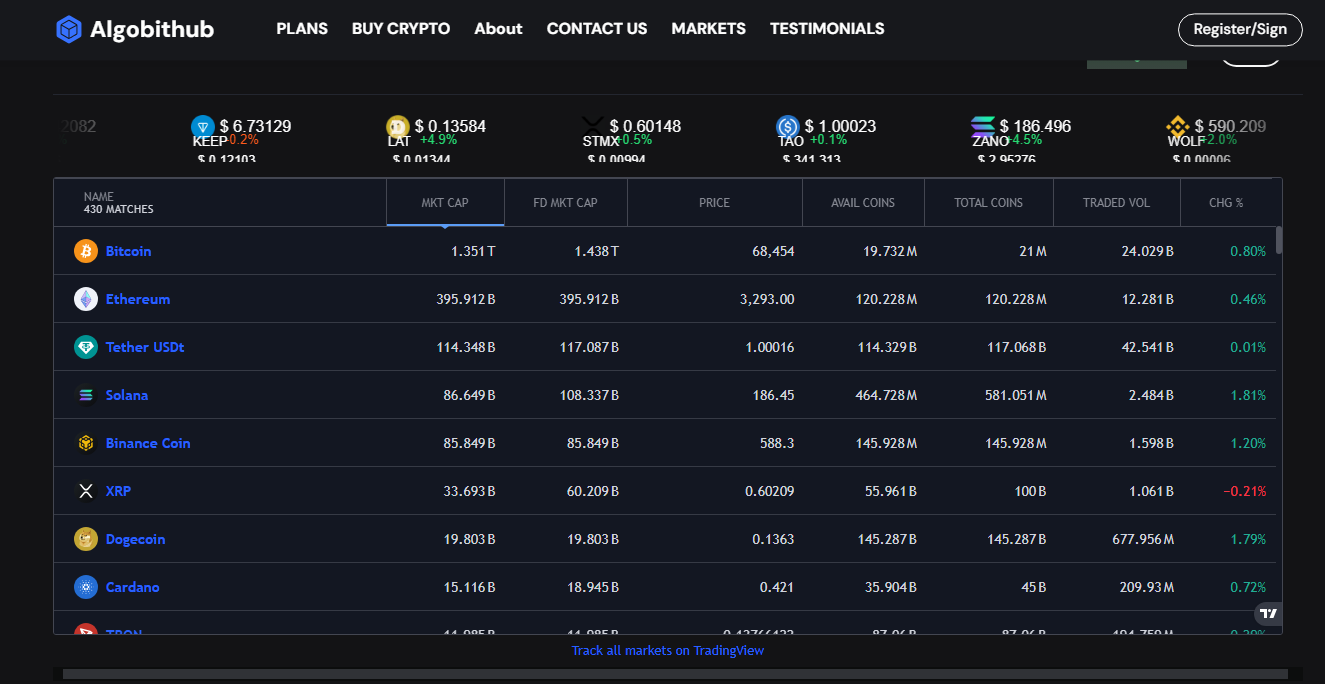Click the table vertical scrollbar thumb
1325x684 pixels.
(1279, 241)
